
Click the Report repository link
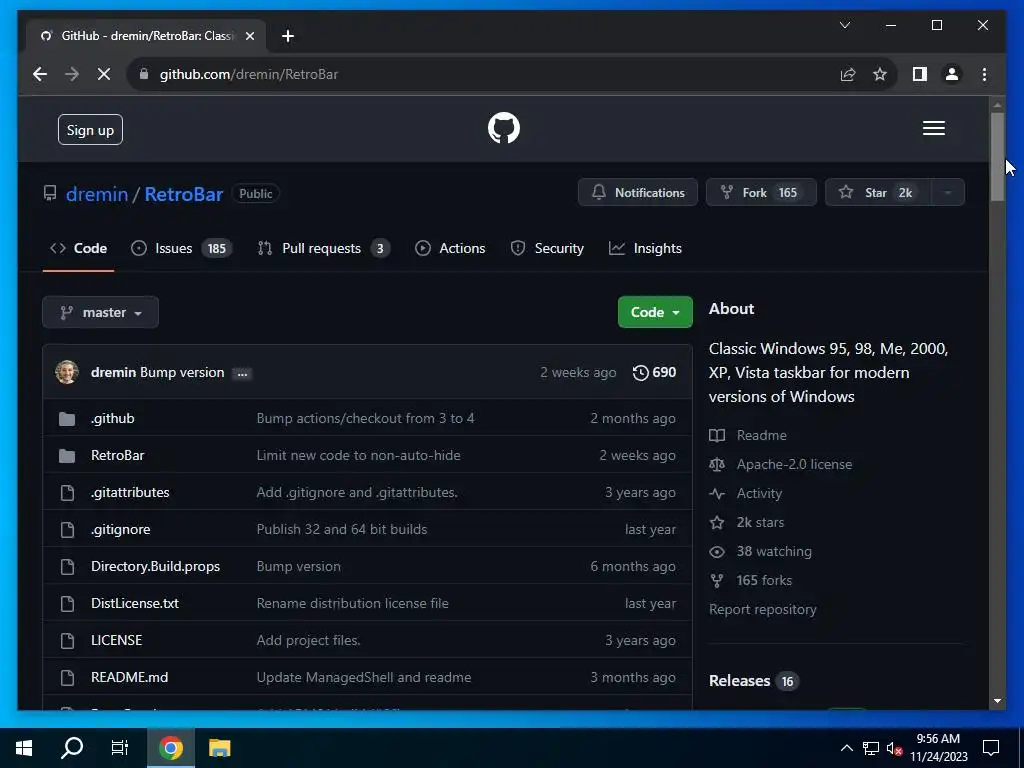click(x=763, y=610)
